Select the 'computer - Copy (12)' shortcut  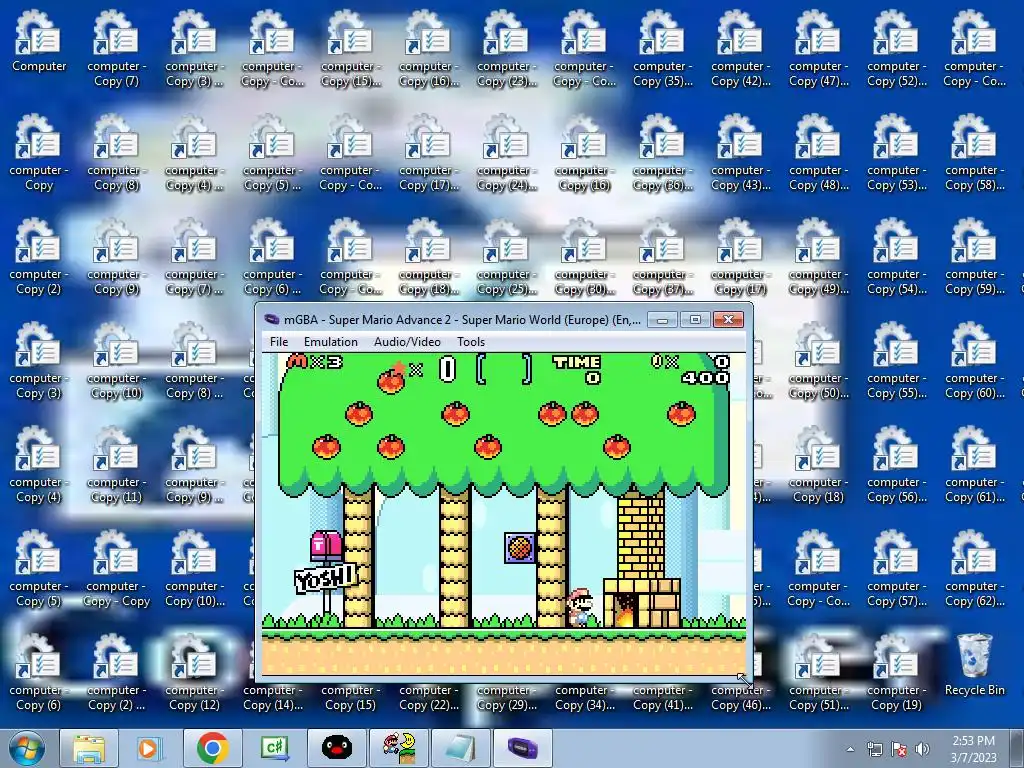(194, 671)
